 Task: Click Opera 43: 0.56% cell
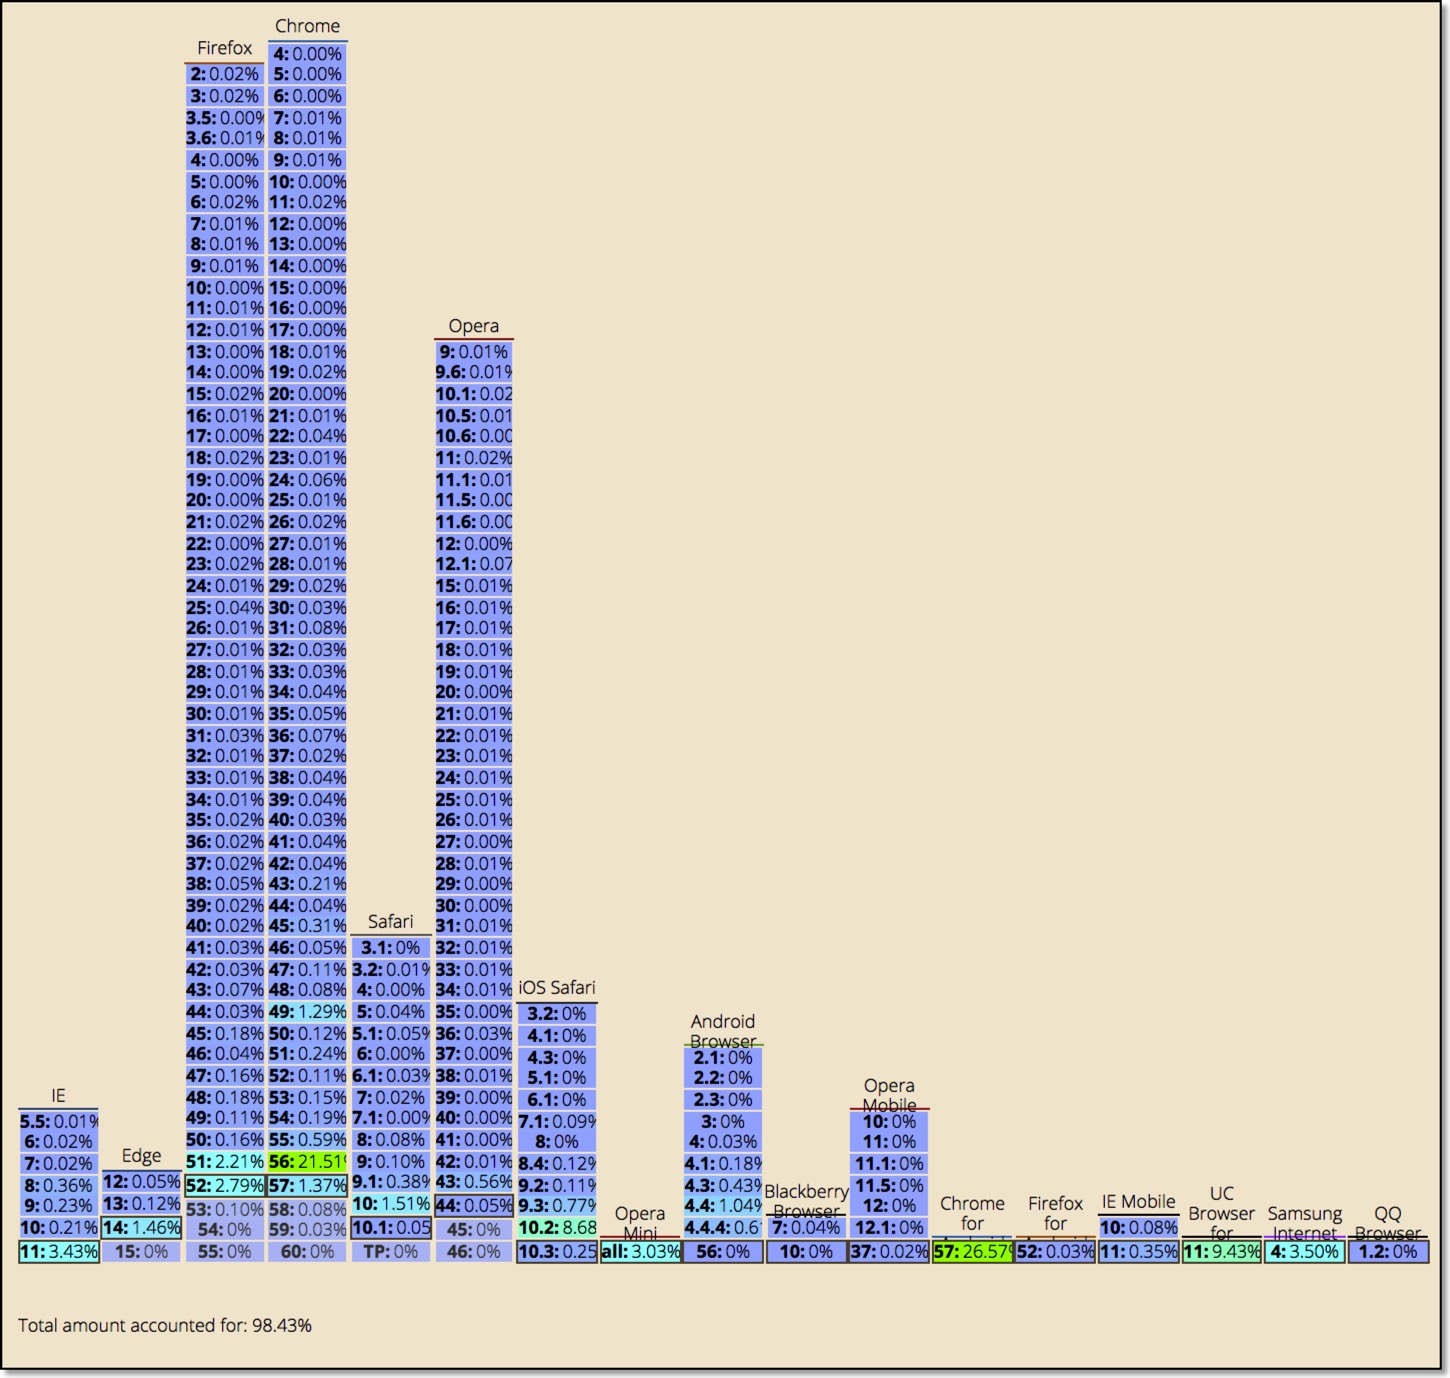coord(474,1182)
